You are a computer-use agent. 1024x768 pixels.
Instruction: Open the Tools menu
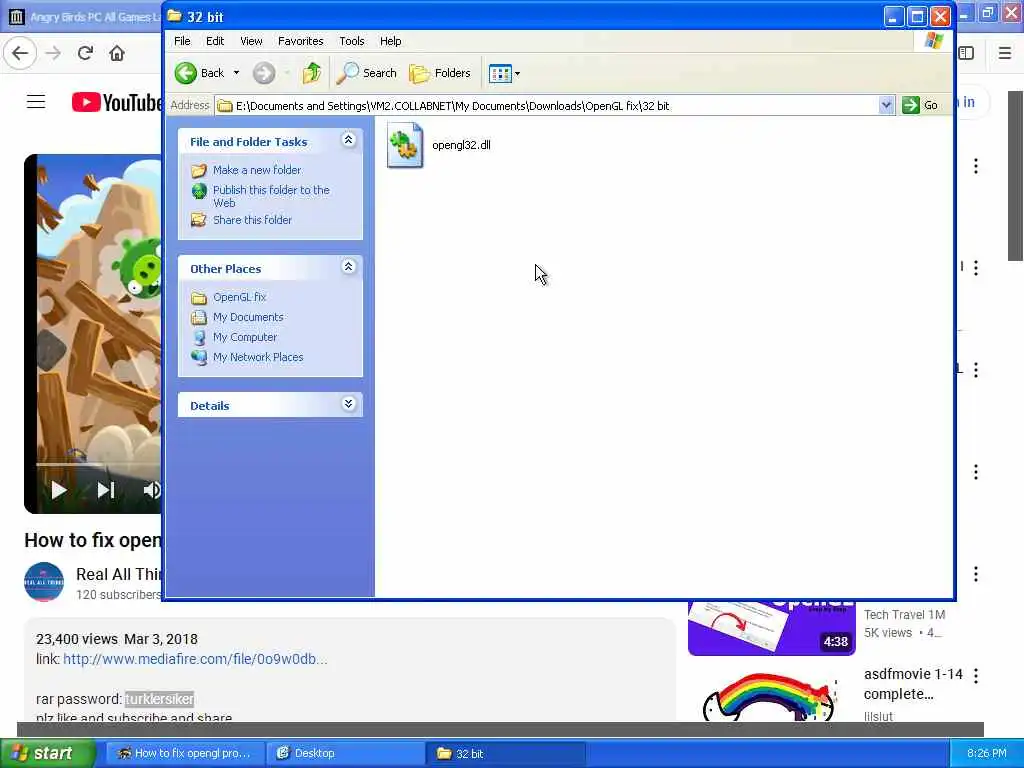click(351, 41)
